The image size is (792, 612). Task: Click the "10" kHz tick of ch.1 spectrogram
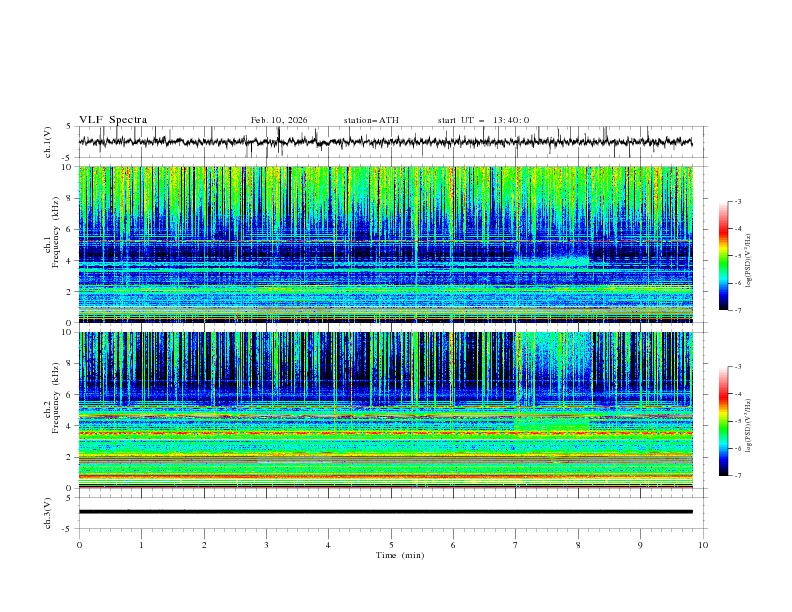tap(67, 167)
